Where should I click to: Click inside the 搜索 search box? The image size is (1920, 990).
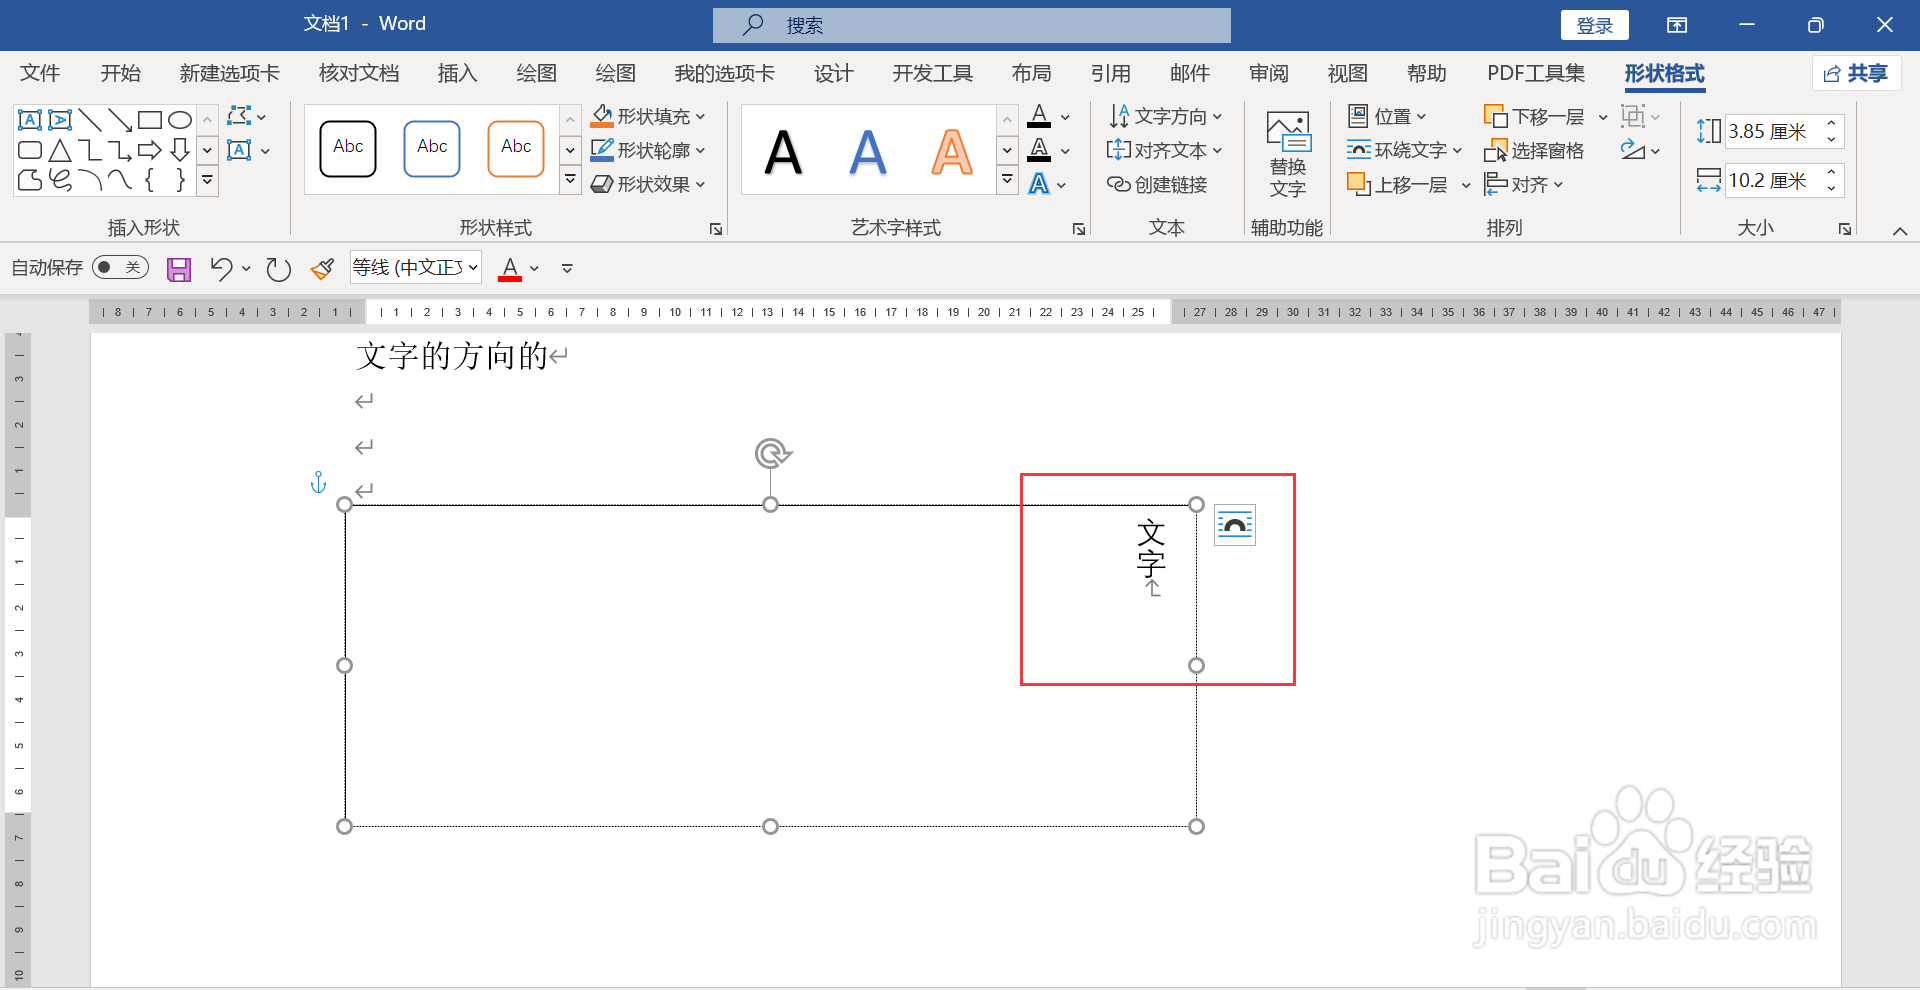(x=970, y=24)
